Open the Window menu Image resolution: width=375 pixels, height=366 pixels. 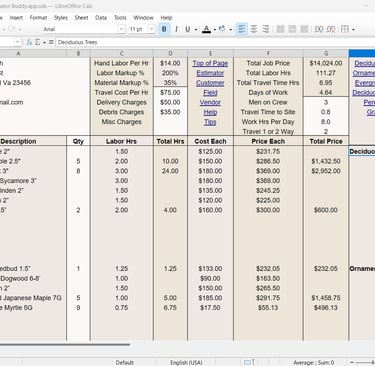tap(143, 18)
